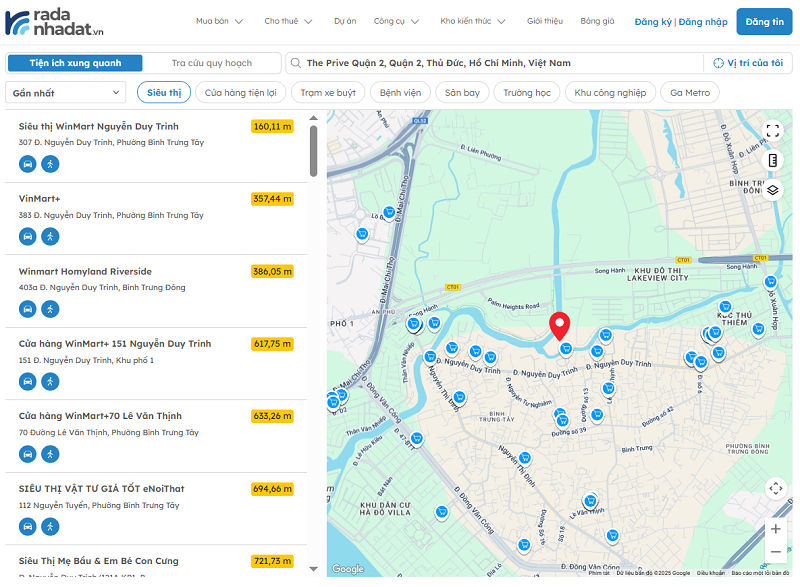Viewport: 800px width, 587px height.
Task: Click the 694,66 m distance badge
Action: pos(272,489)
